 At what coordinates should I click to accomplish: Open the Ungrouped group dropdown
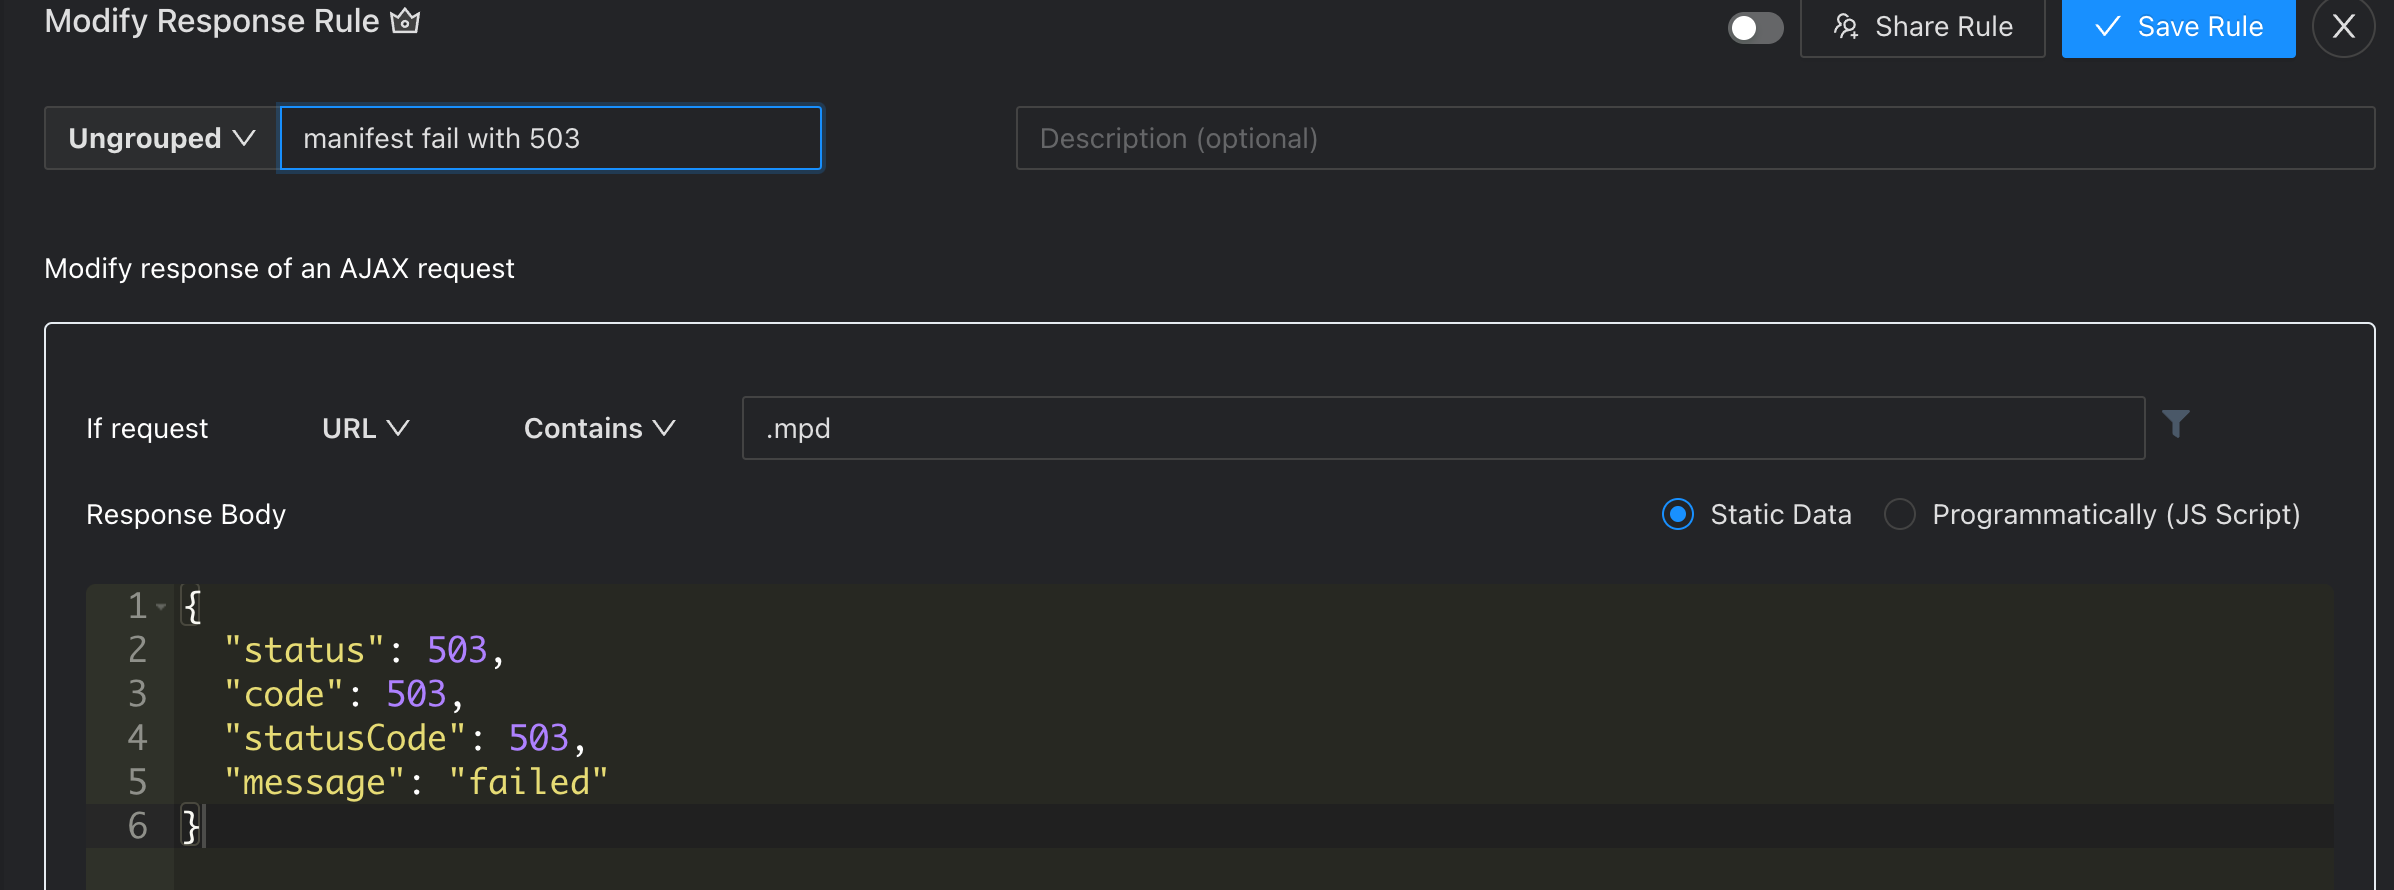(x=161, y=138)
